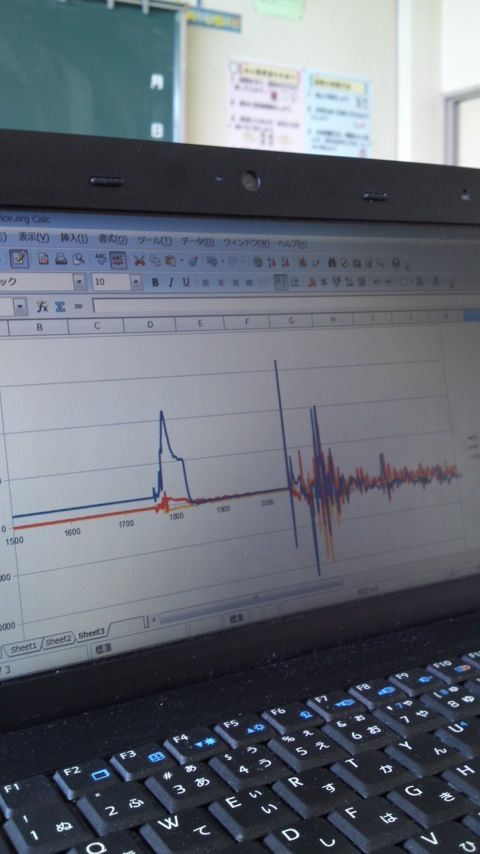Expand the font size 10 dropdown arrow
This screenshot has width=480, height=854.
[136, 282]
